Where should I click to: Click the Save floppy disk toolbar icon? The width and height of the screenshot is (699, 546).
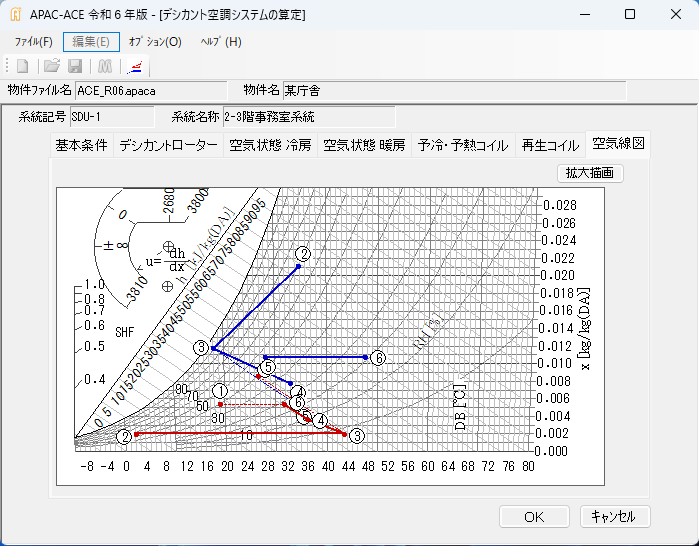click(x=75, y=66)
